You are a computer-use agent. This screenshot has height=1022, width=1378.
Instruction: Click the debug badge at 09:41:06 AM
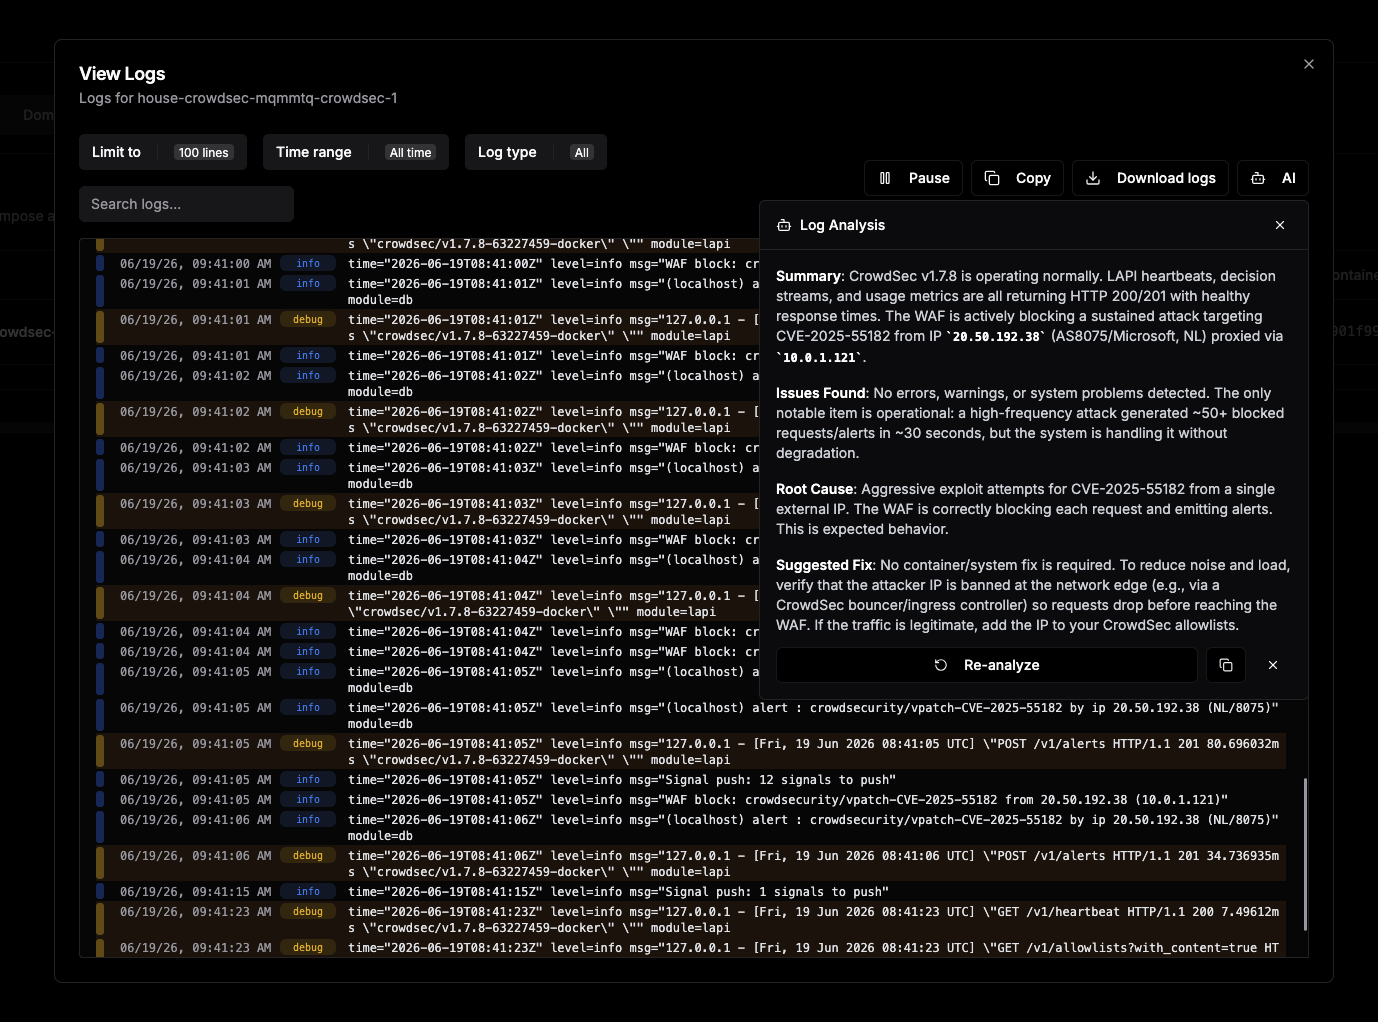click(308, 856)
